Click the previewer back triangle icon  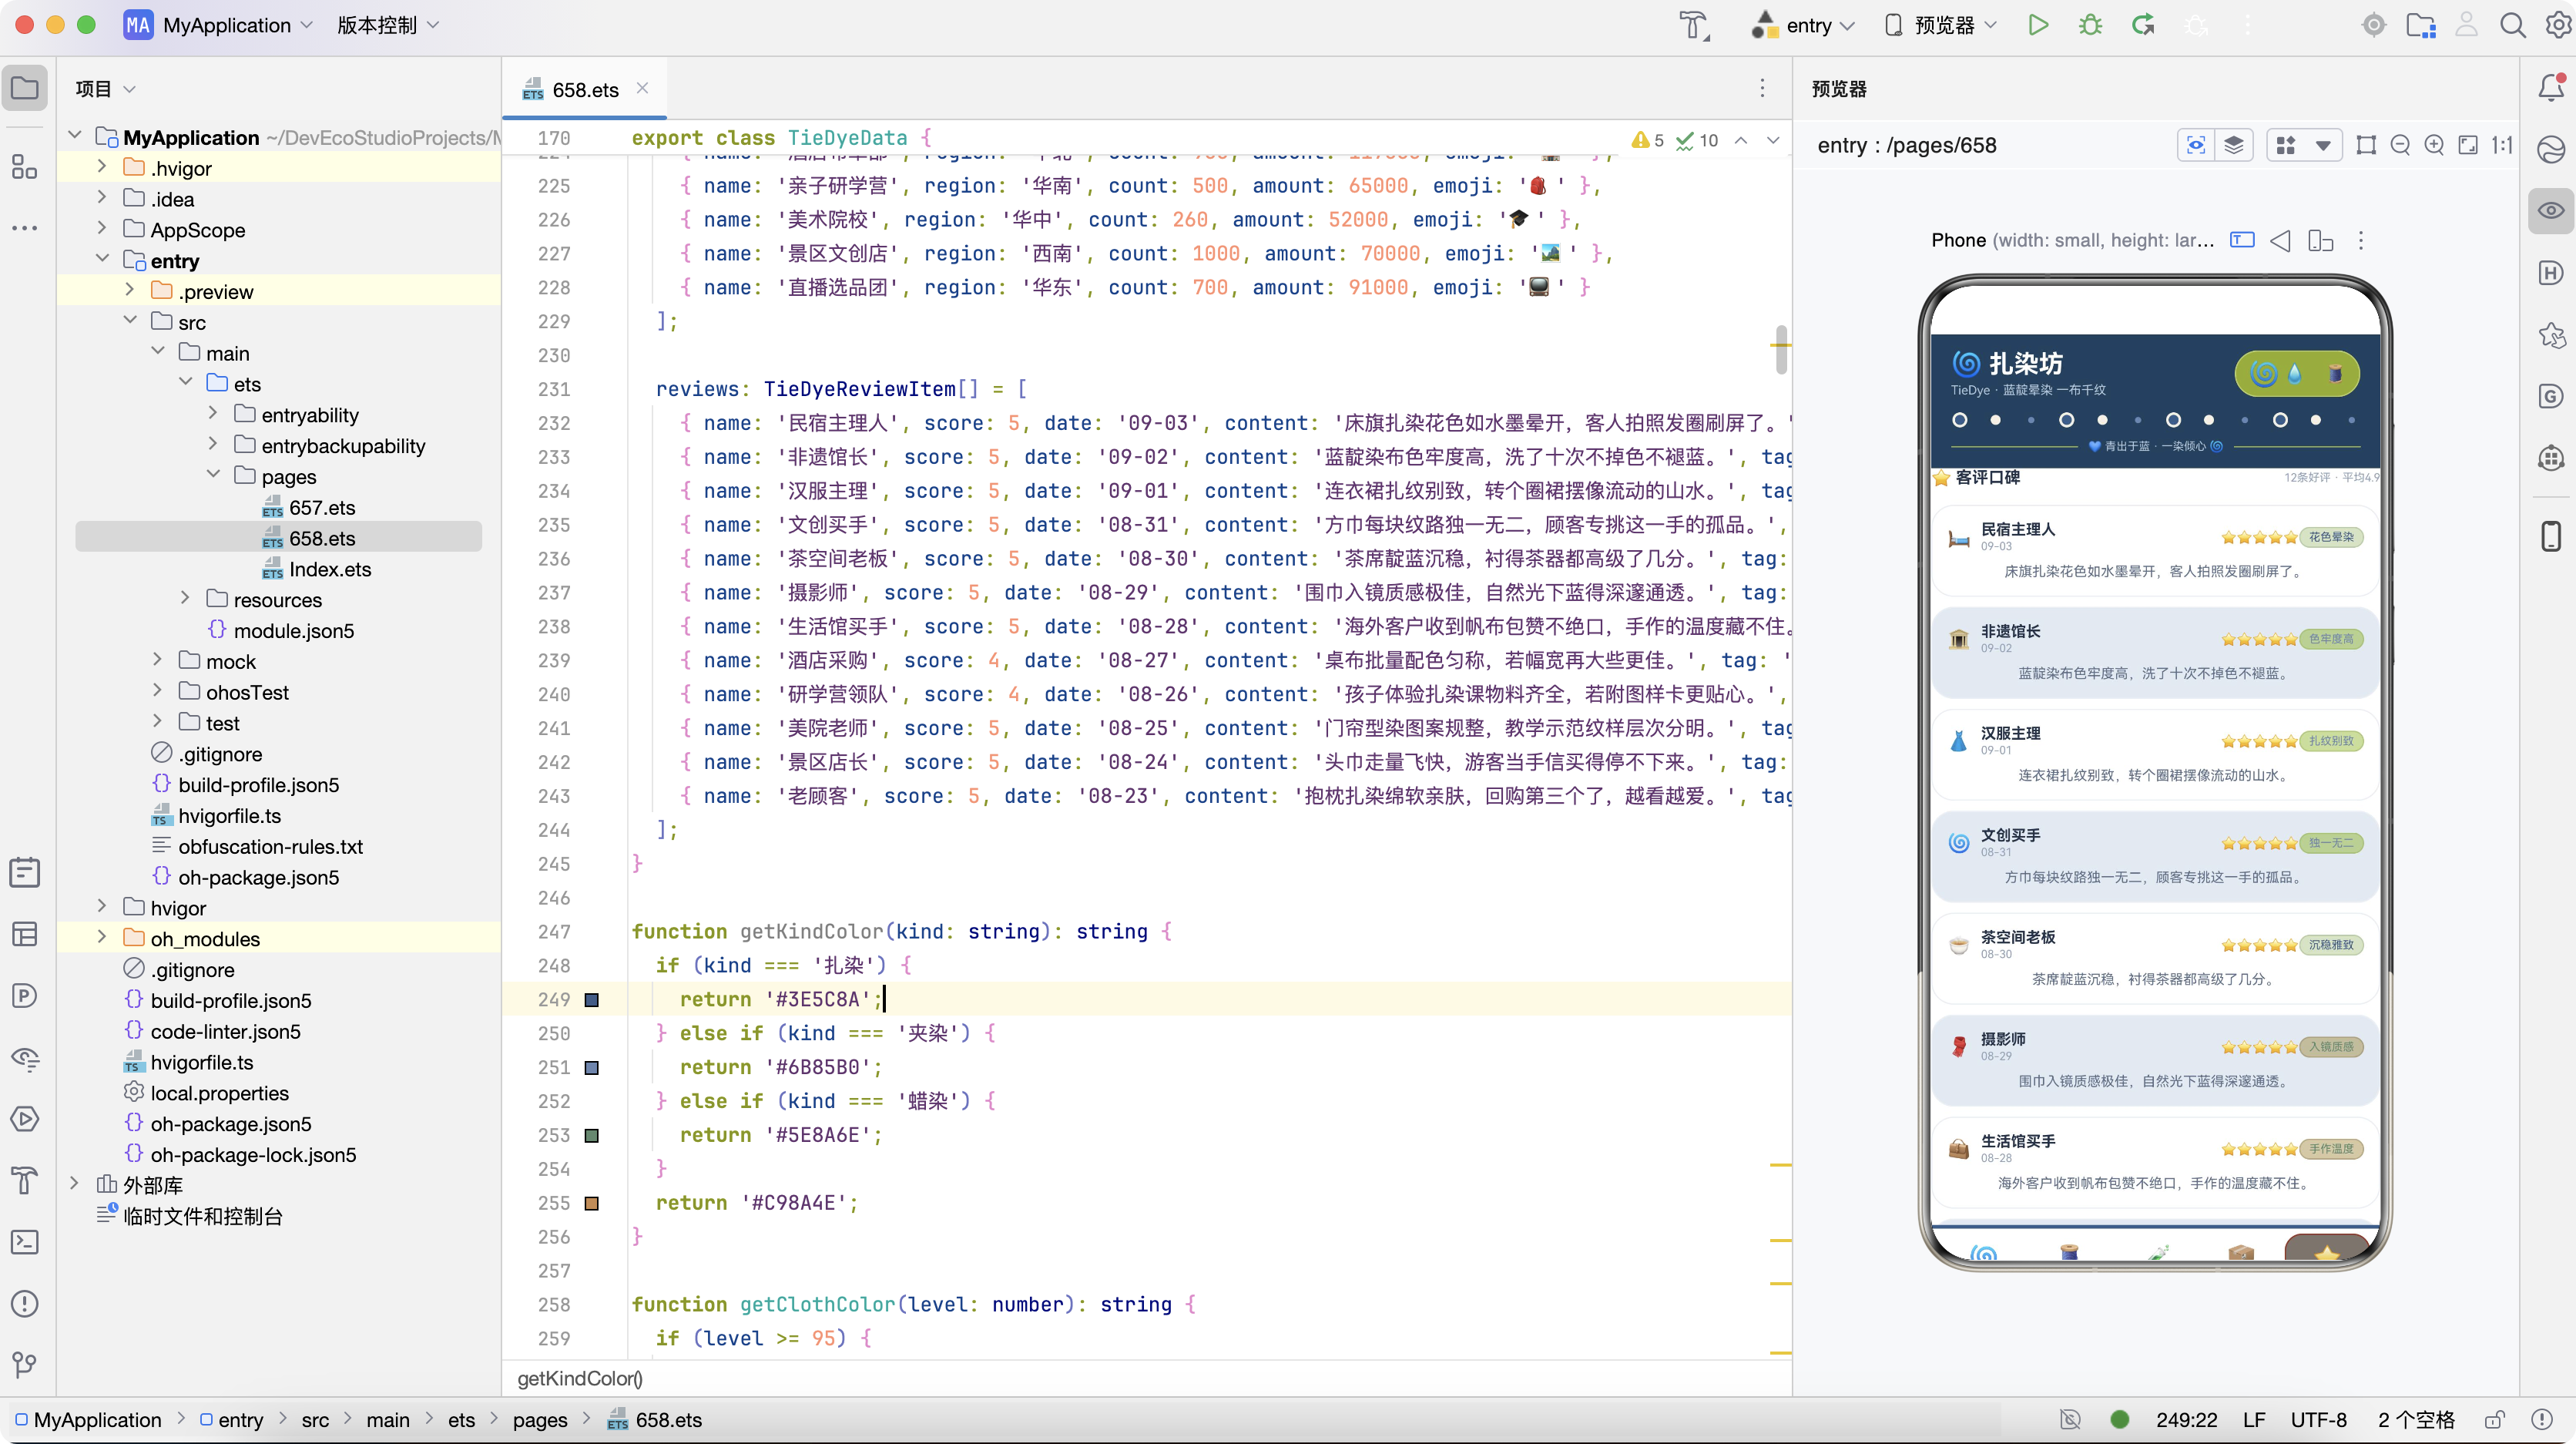(2280, 241)
